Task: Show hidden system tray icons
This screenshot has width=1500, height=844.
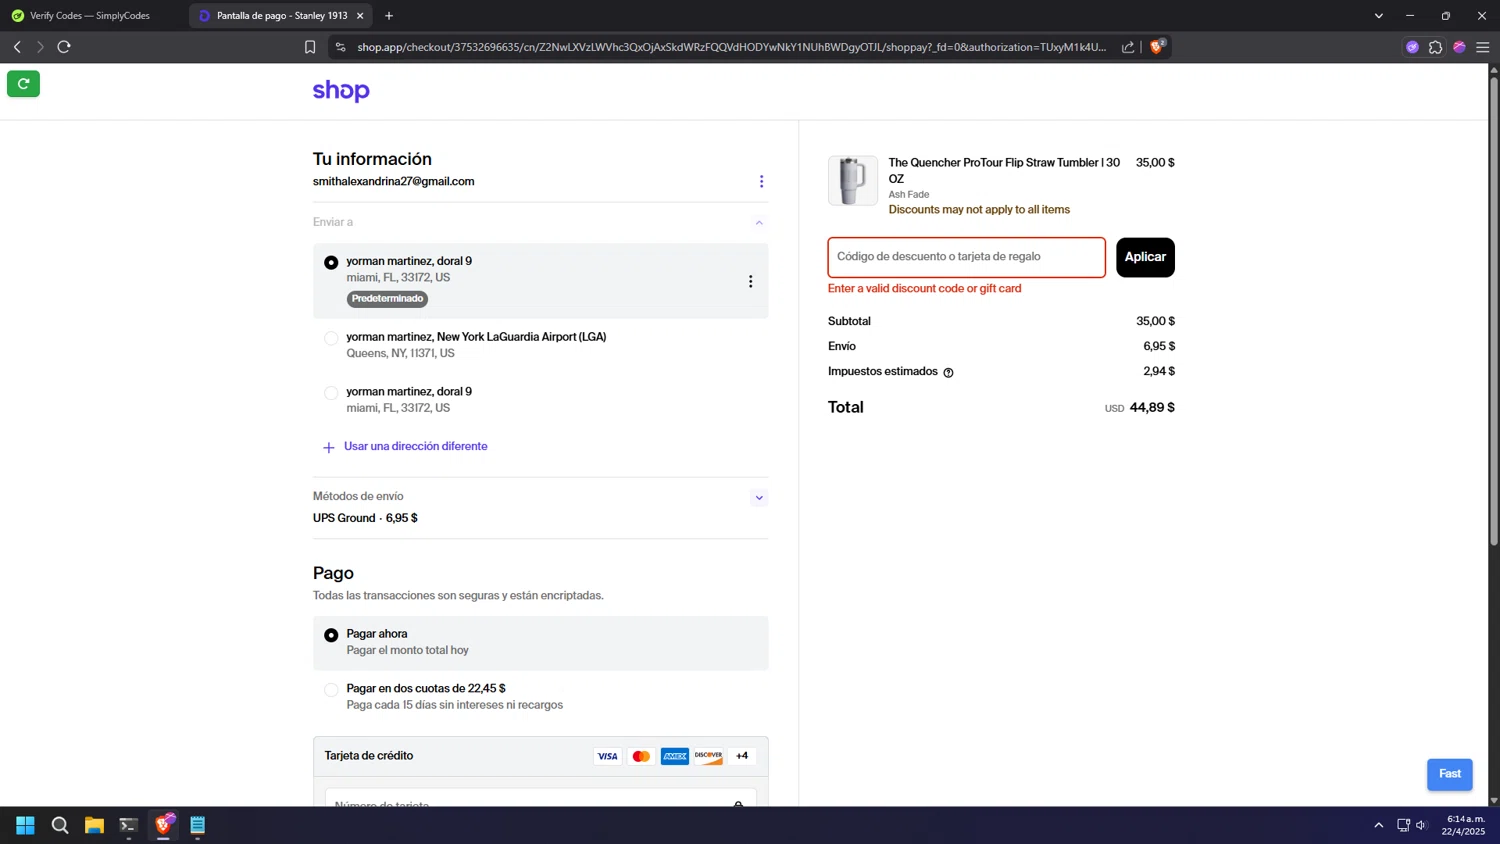Action: point(1379,826)
